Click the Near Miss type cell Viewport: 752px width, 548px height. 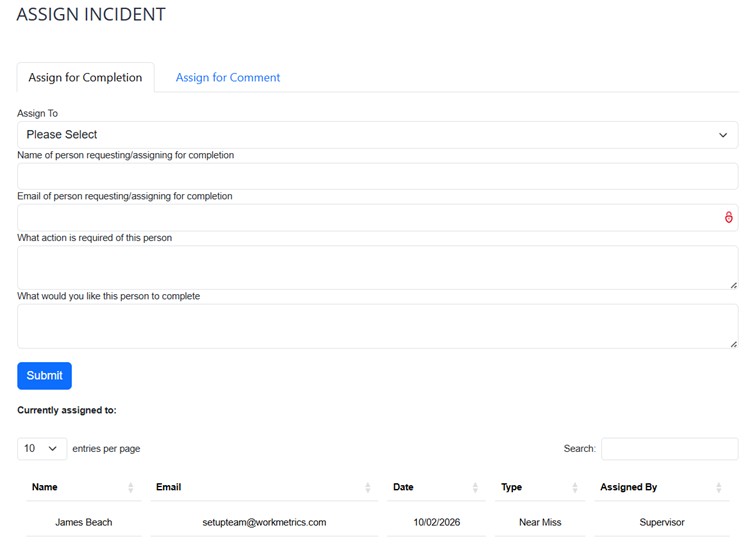pyautogui.click(x=540, y=523)
